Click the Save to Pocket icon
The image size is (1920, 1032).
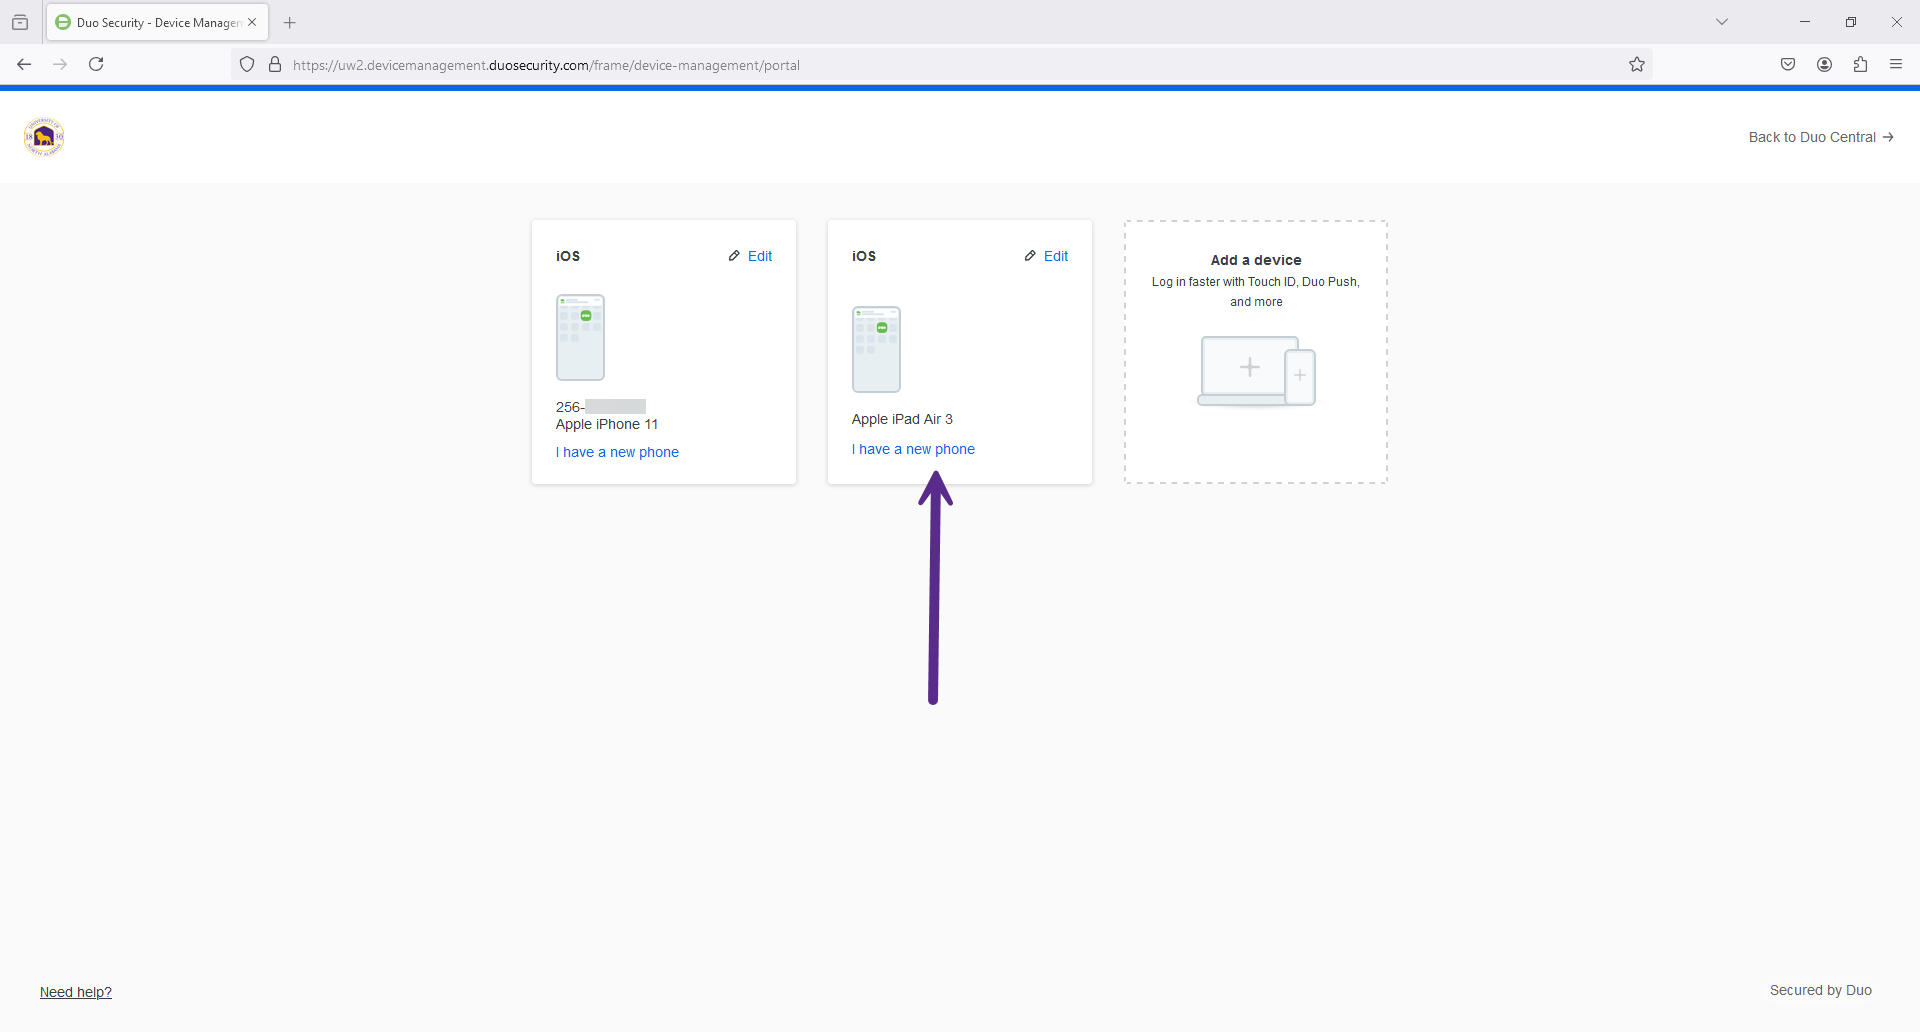[x=1788, y=64]
